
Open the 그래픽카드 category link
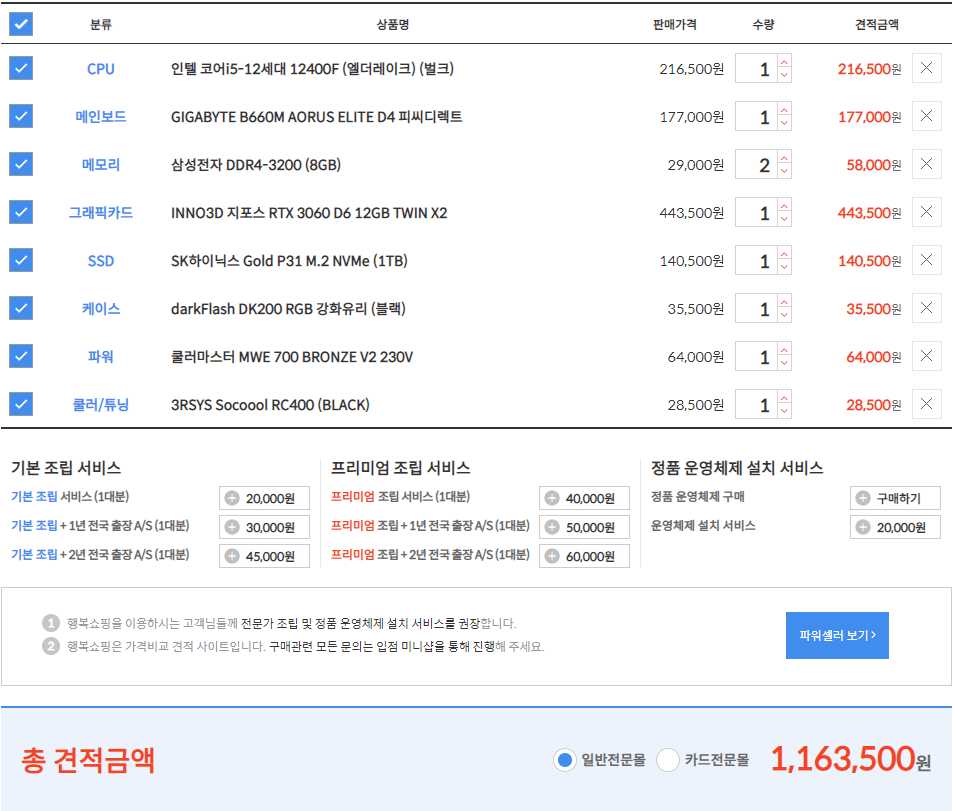point(100,212)
